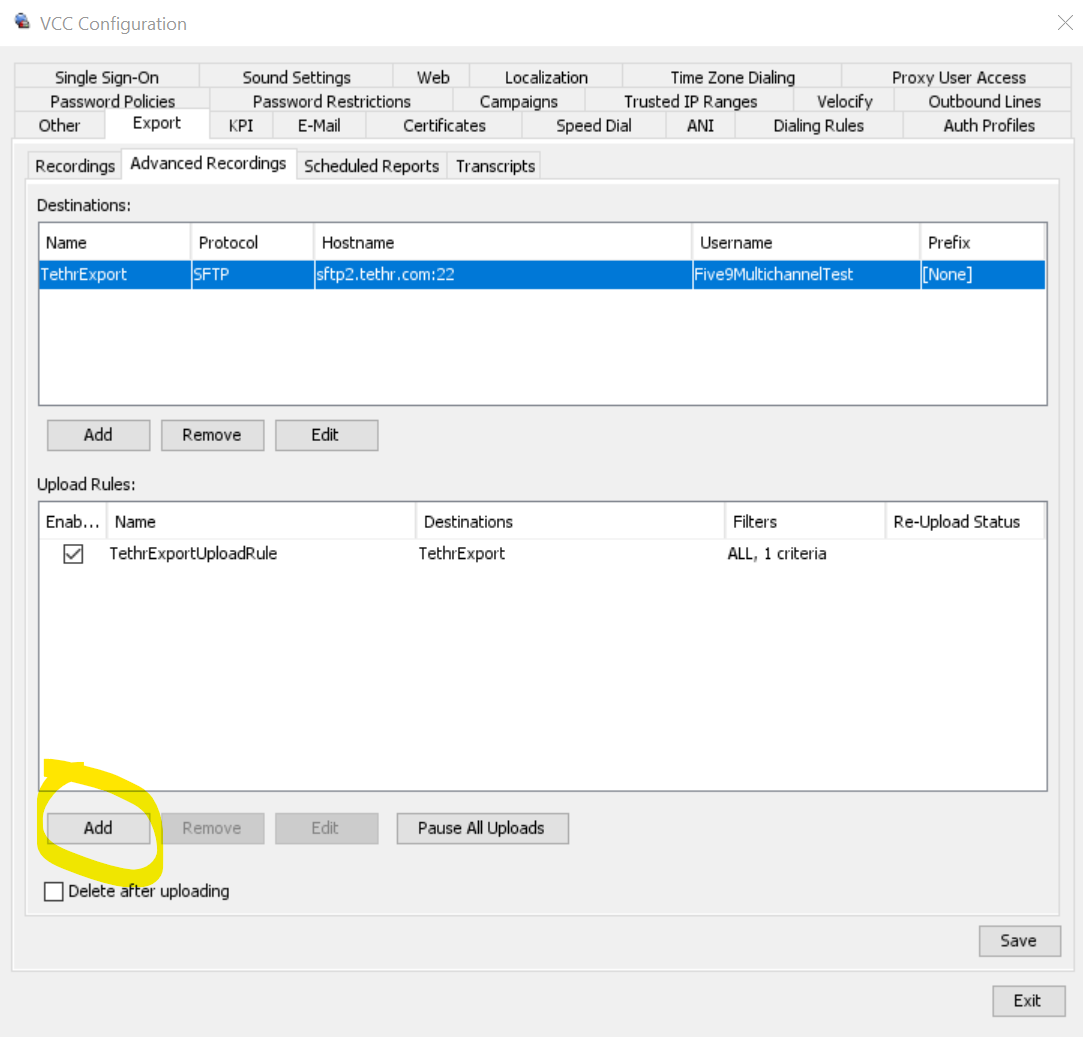
Task: Switch to the Certificates tab
Action: 444,125
